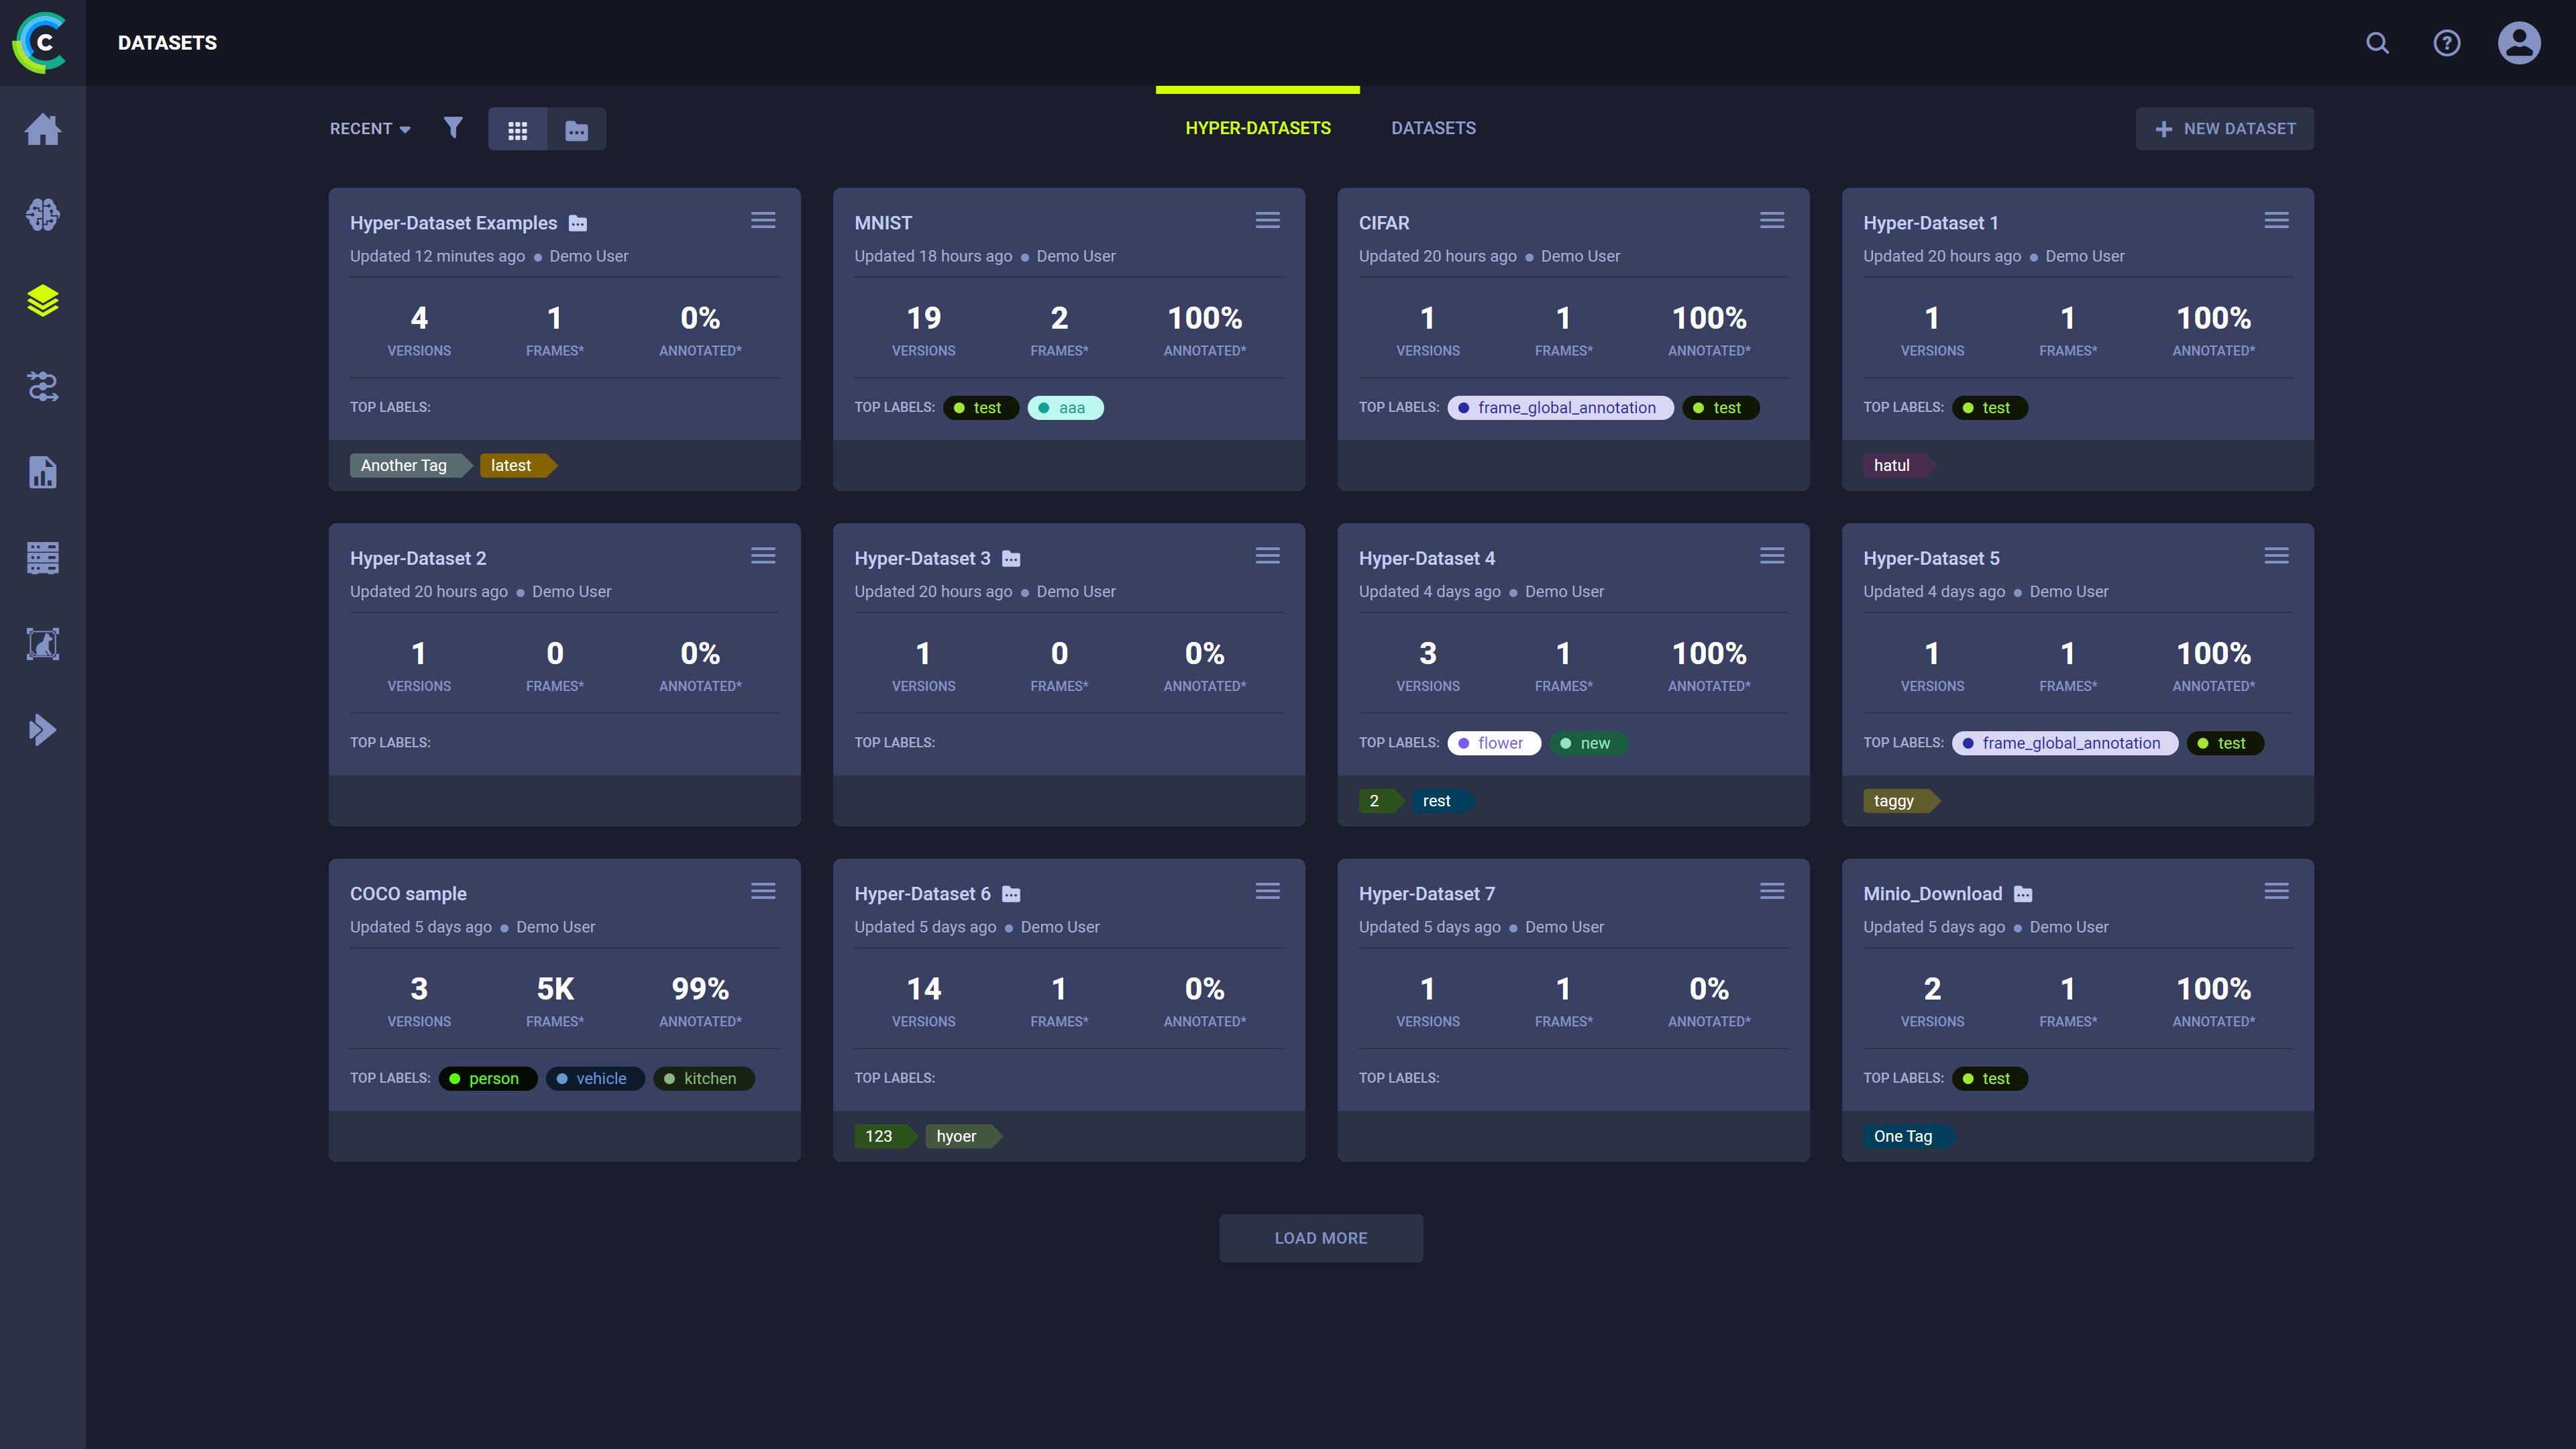Select the HYPER-DATASETS tab
Screen dimensions: 2576x1449
1257,128
